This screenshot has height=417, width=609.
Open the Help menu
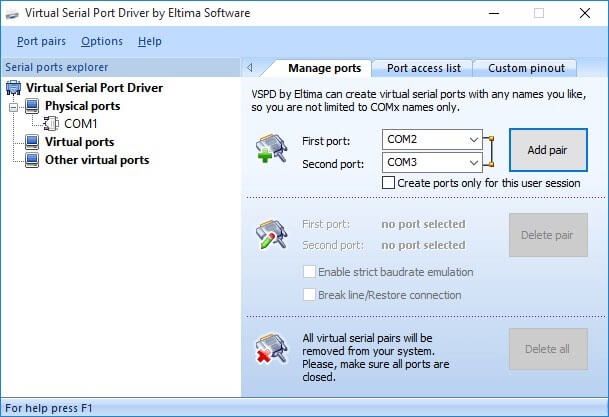pos(150,41)
